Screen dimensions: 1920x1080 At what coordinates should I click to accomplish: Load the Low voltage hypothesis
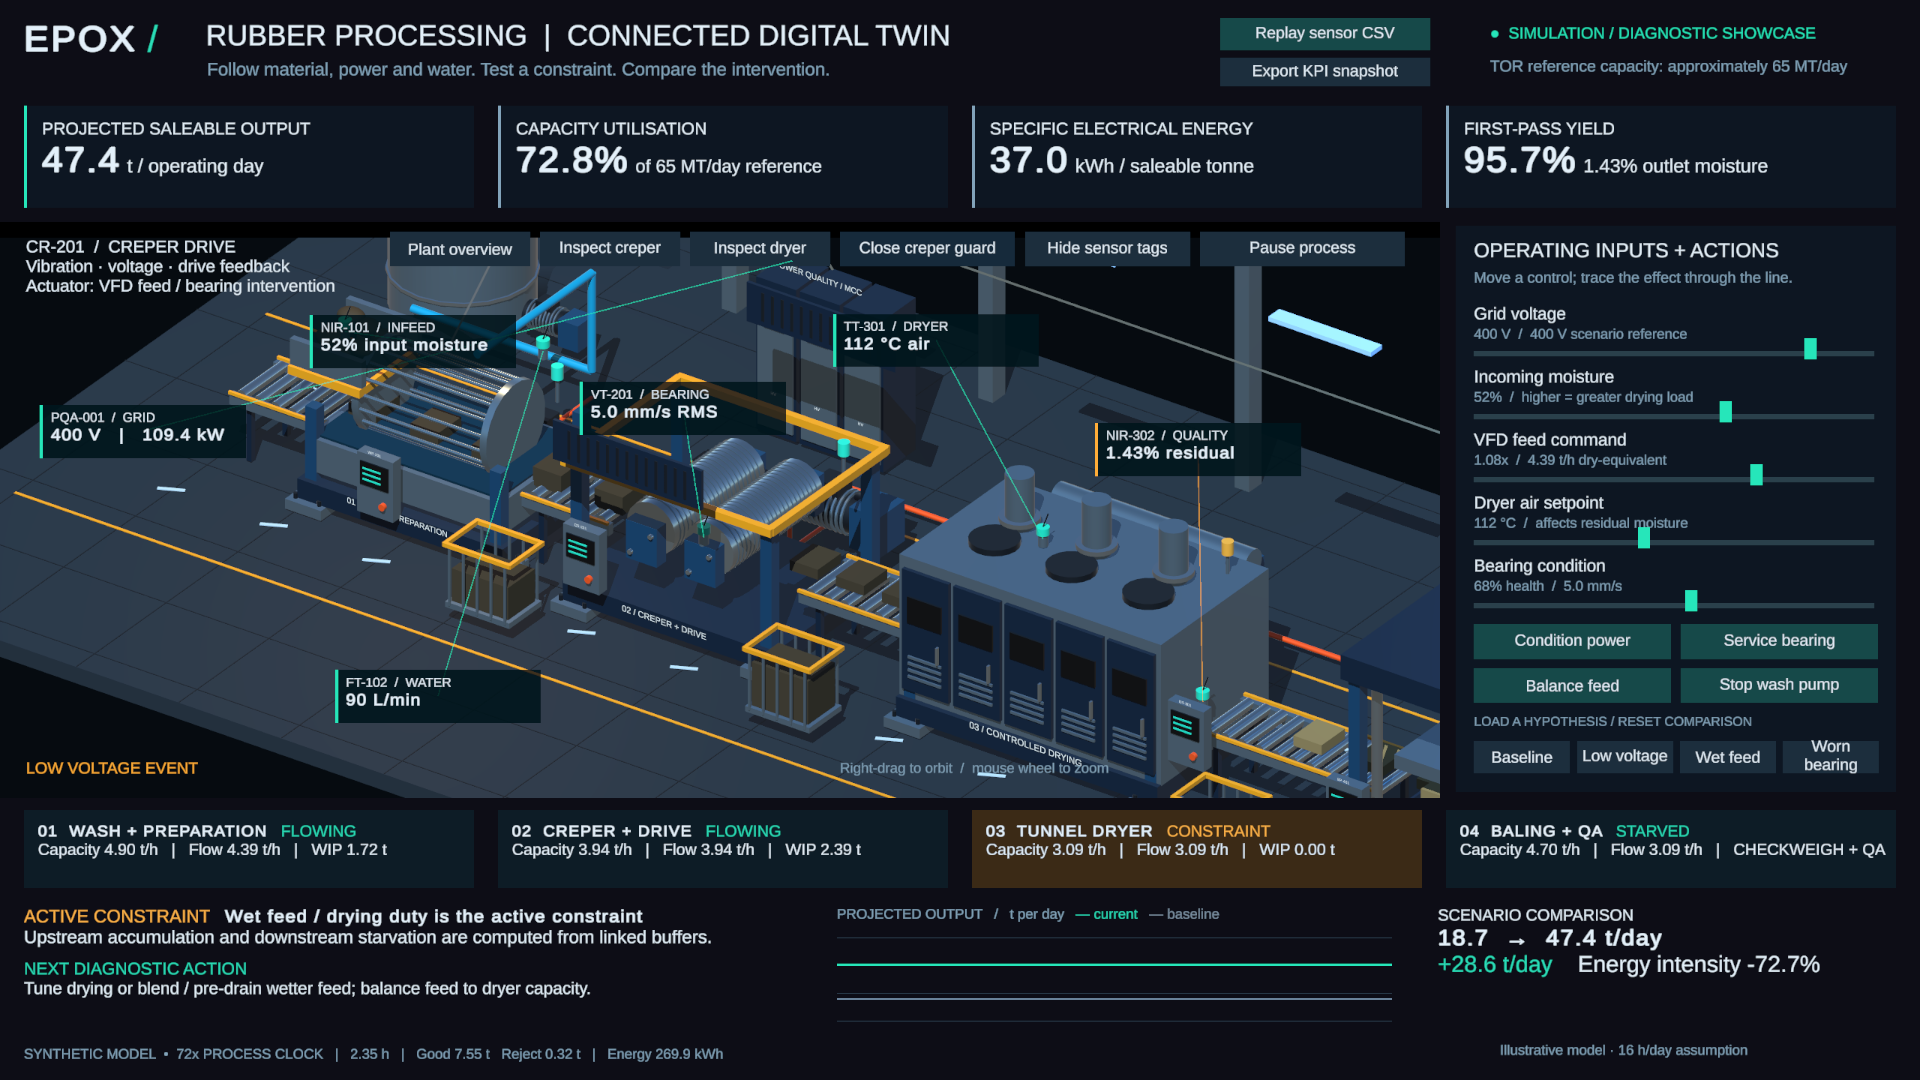[x=1624, y=757]
